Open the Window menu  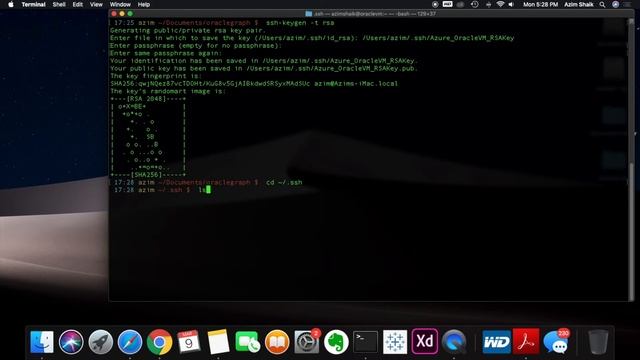coord(120,4)
